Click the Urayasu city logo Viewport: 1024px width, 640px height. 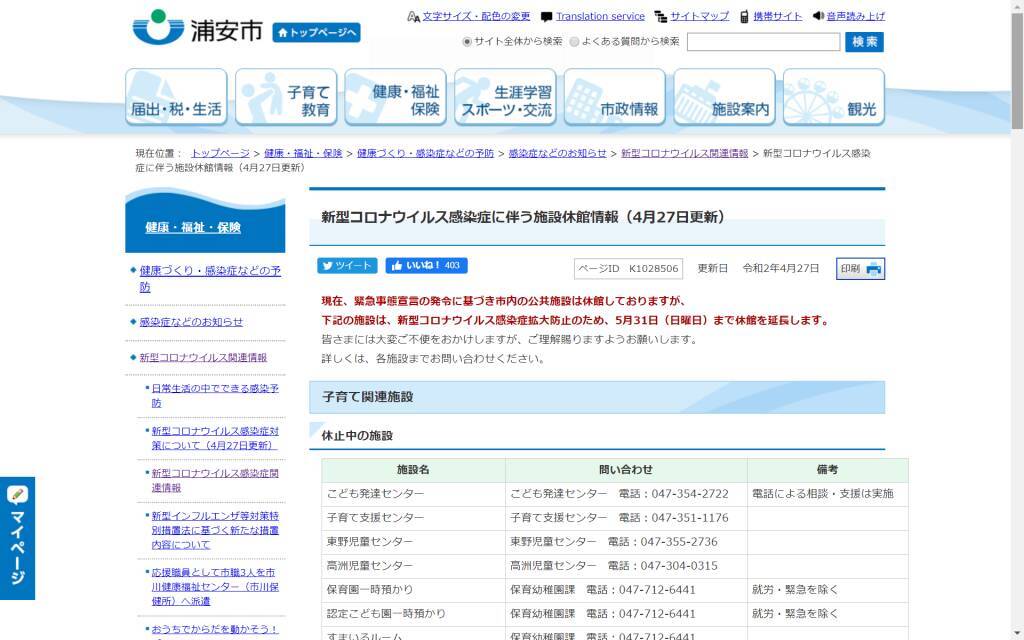[x=196, y=28]
